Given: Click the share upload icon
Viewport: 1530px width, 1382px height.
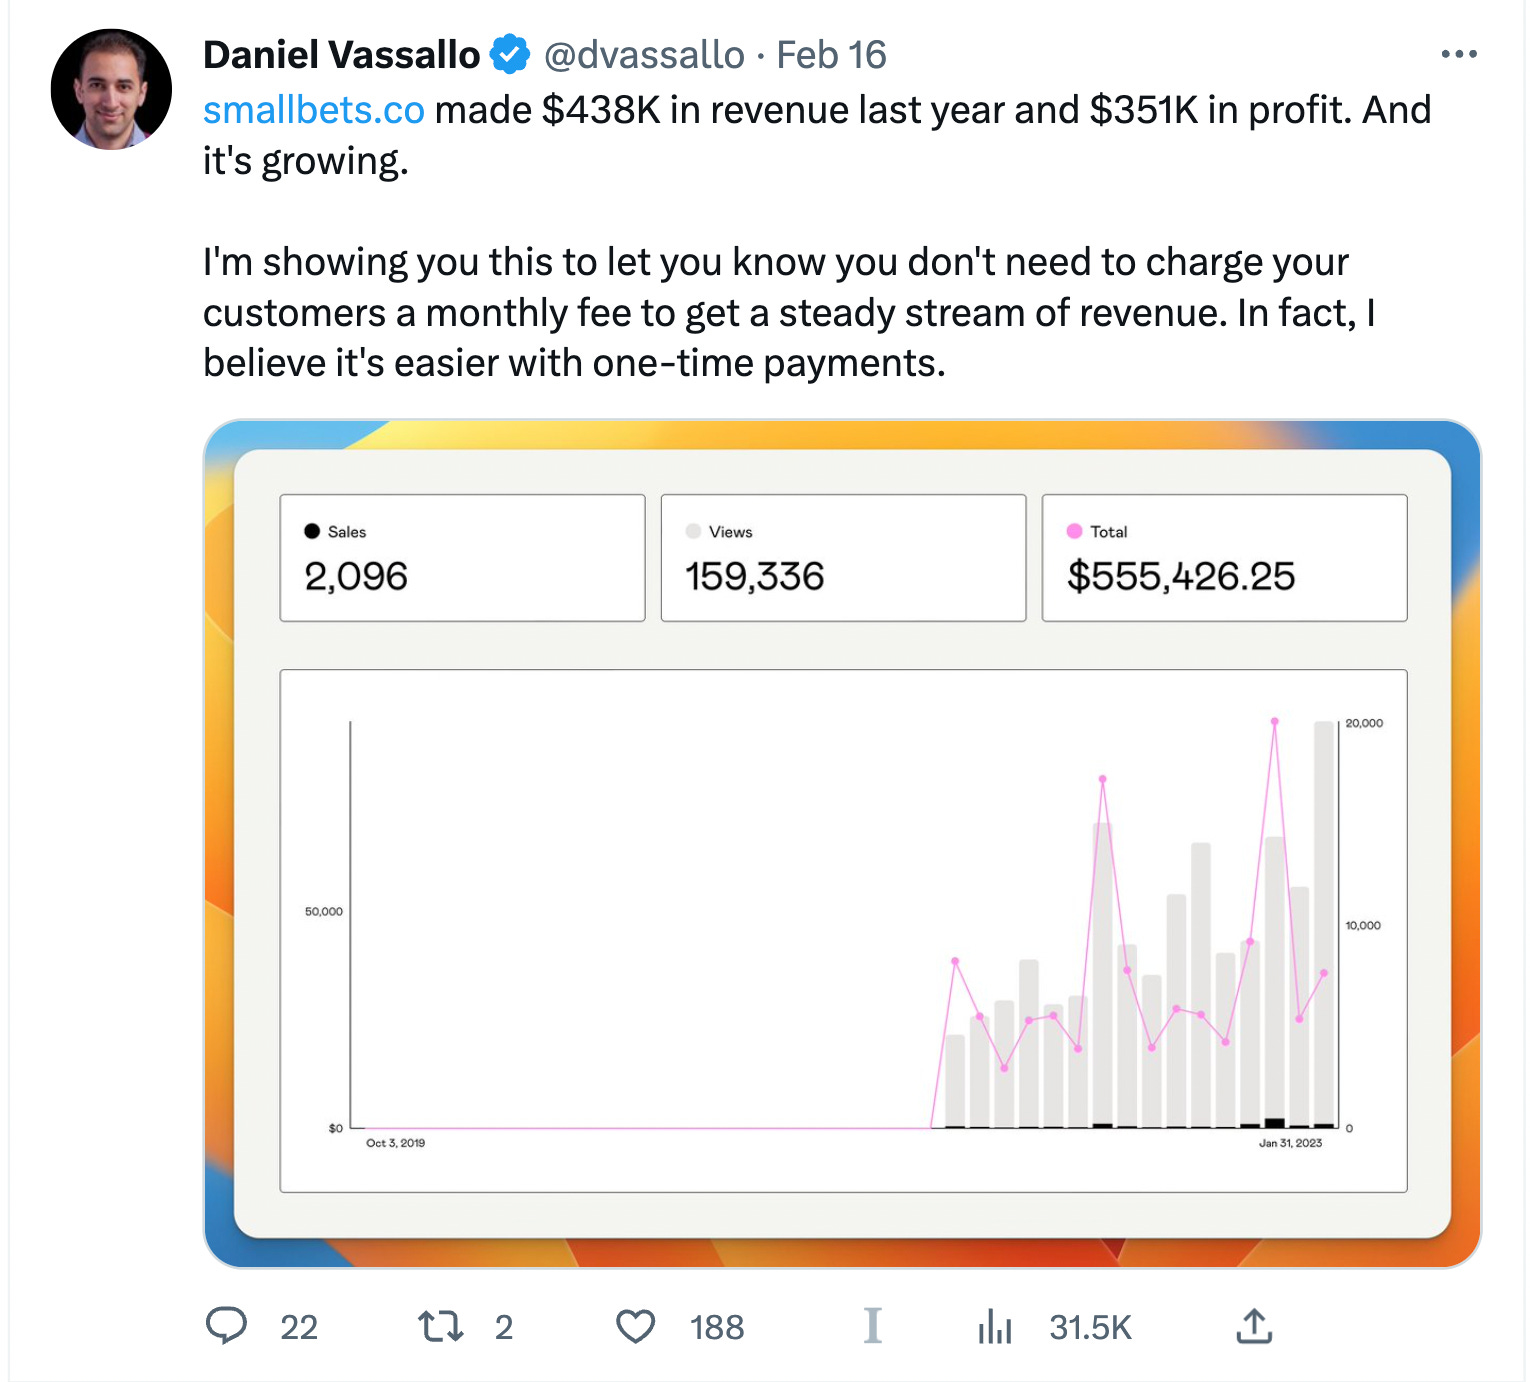Looking at the screenshot, I should tap(1254, 1326).
